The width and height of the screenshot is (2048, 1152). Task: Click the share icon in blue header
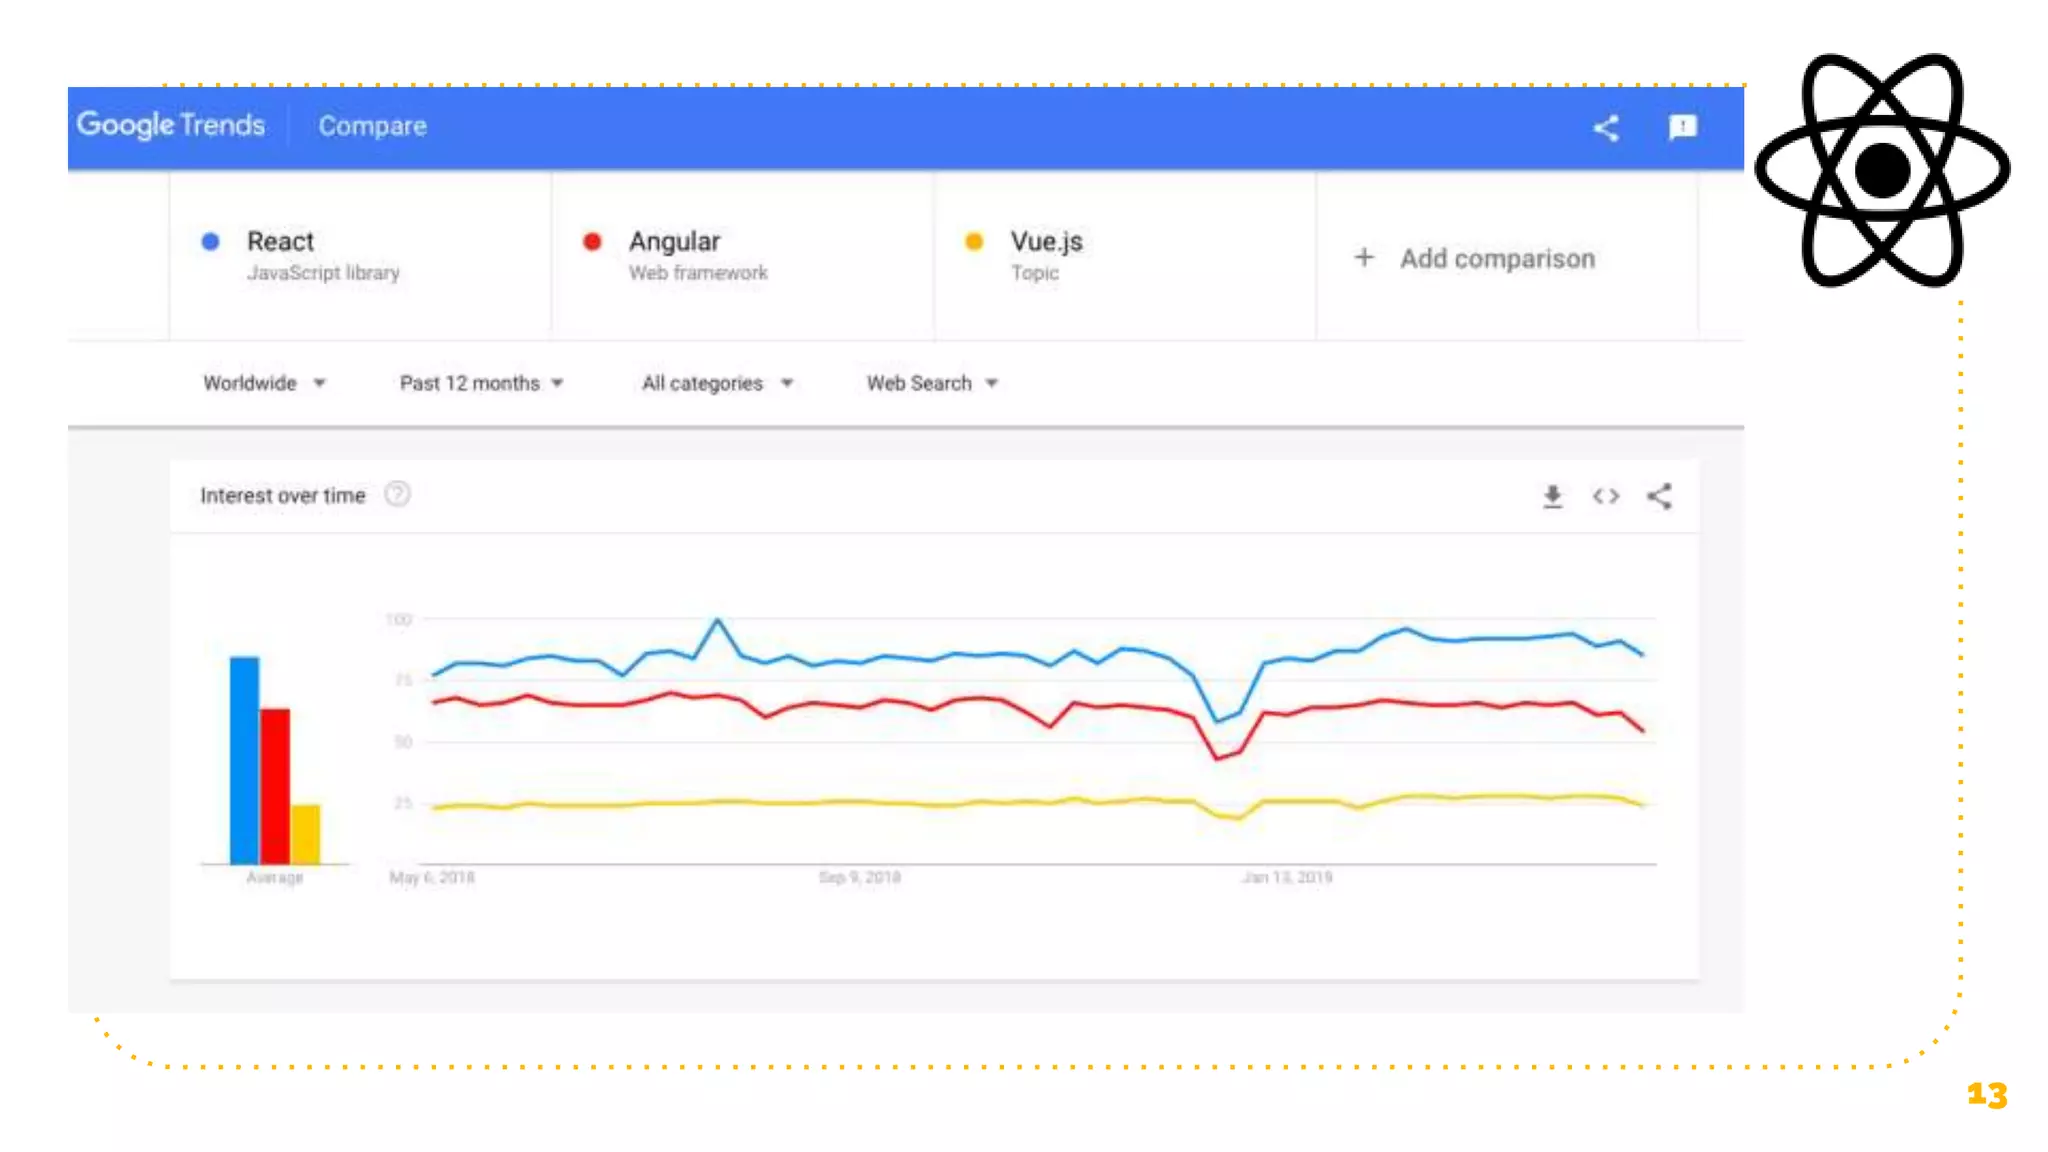[x=1606, y=128]
